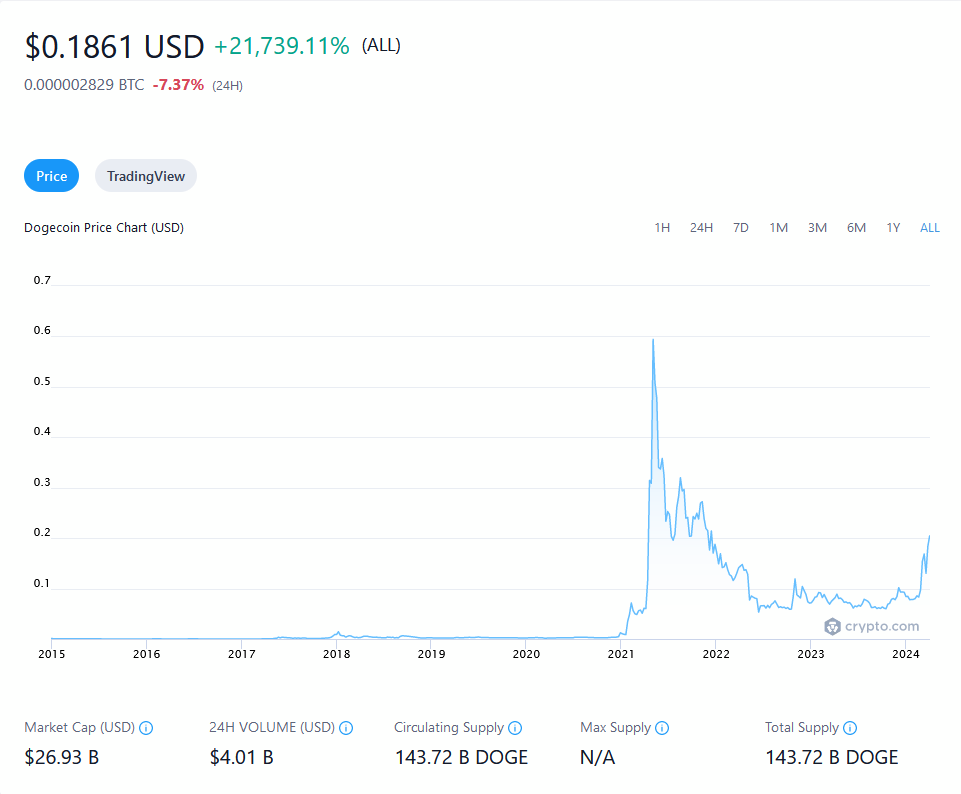
Task: Click the 0.2 y-axis price label
Action: [42, 532]
